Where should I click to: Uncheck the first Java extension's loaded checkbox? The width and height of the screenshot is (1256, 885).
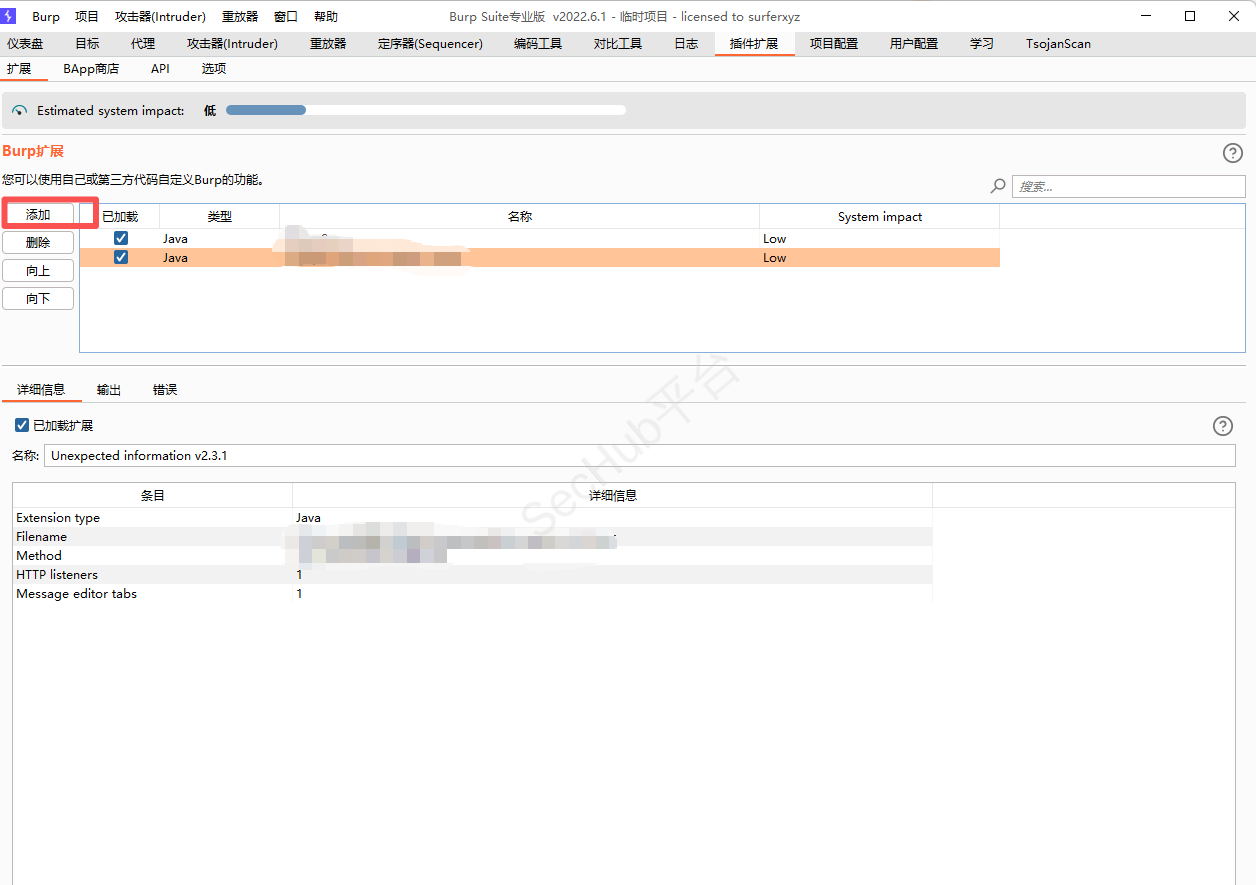click(x=121, y=239)
